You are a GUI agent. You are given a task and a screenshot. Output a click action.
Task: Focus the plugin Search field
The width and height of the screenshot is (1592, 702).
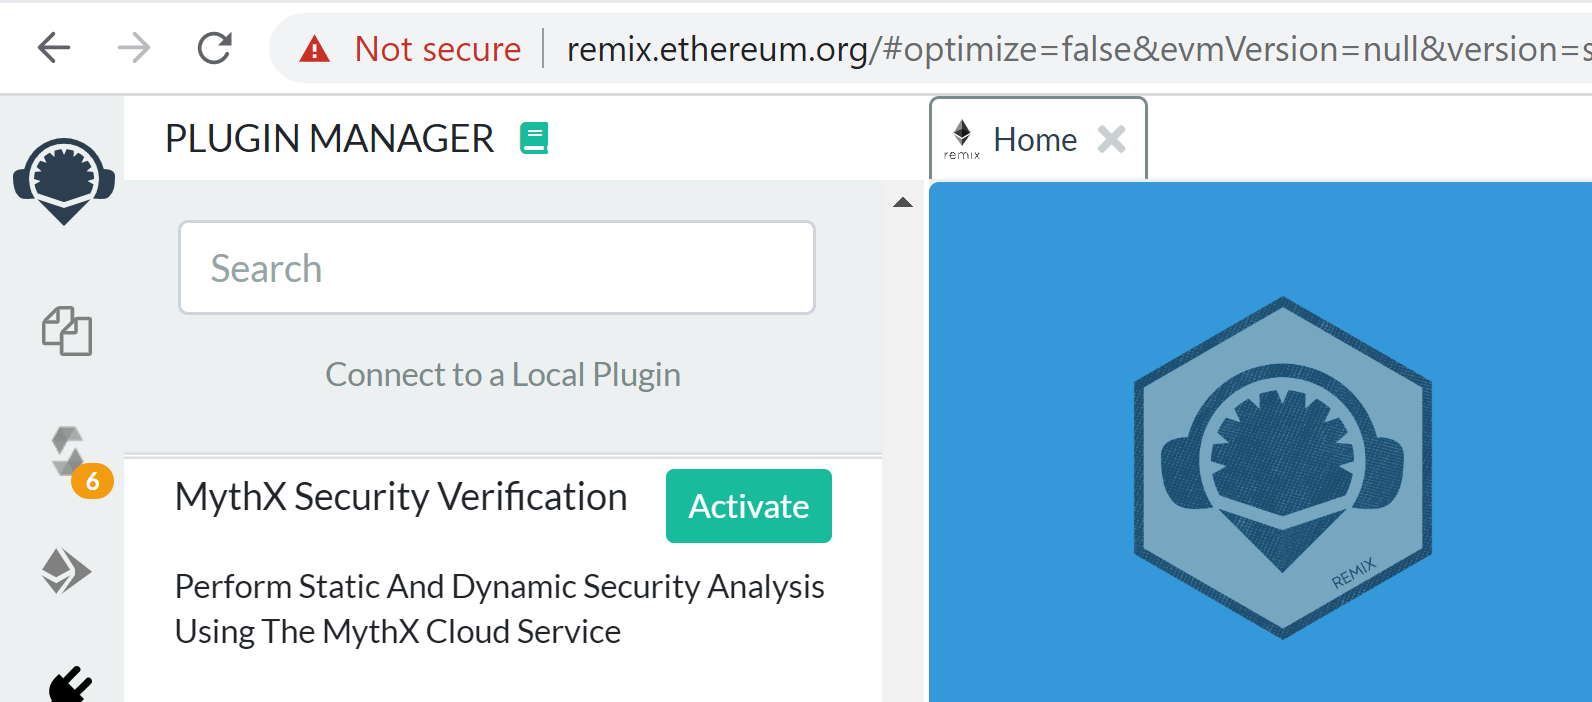tap(497, 268)
